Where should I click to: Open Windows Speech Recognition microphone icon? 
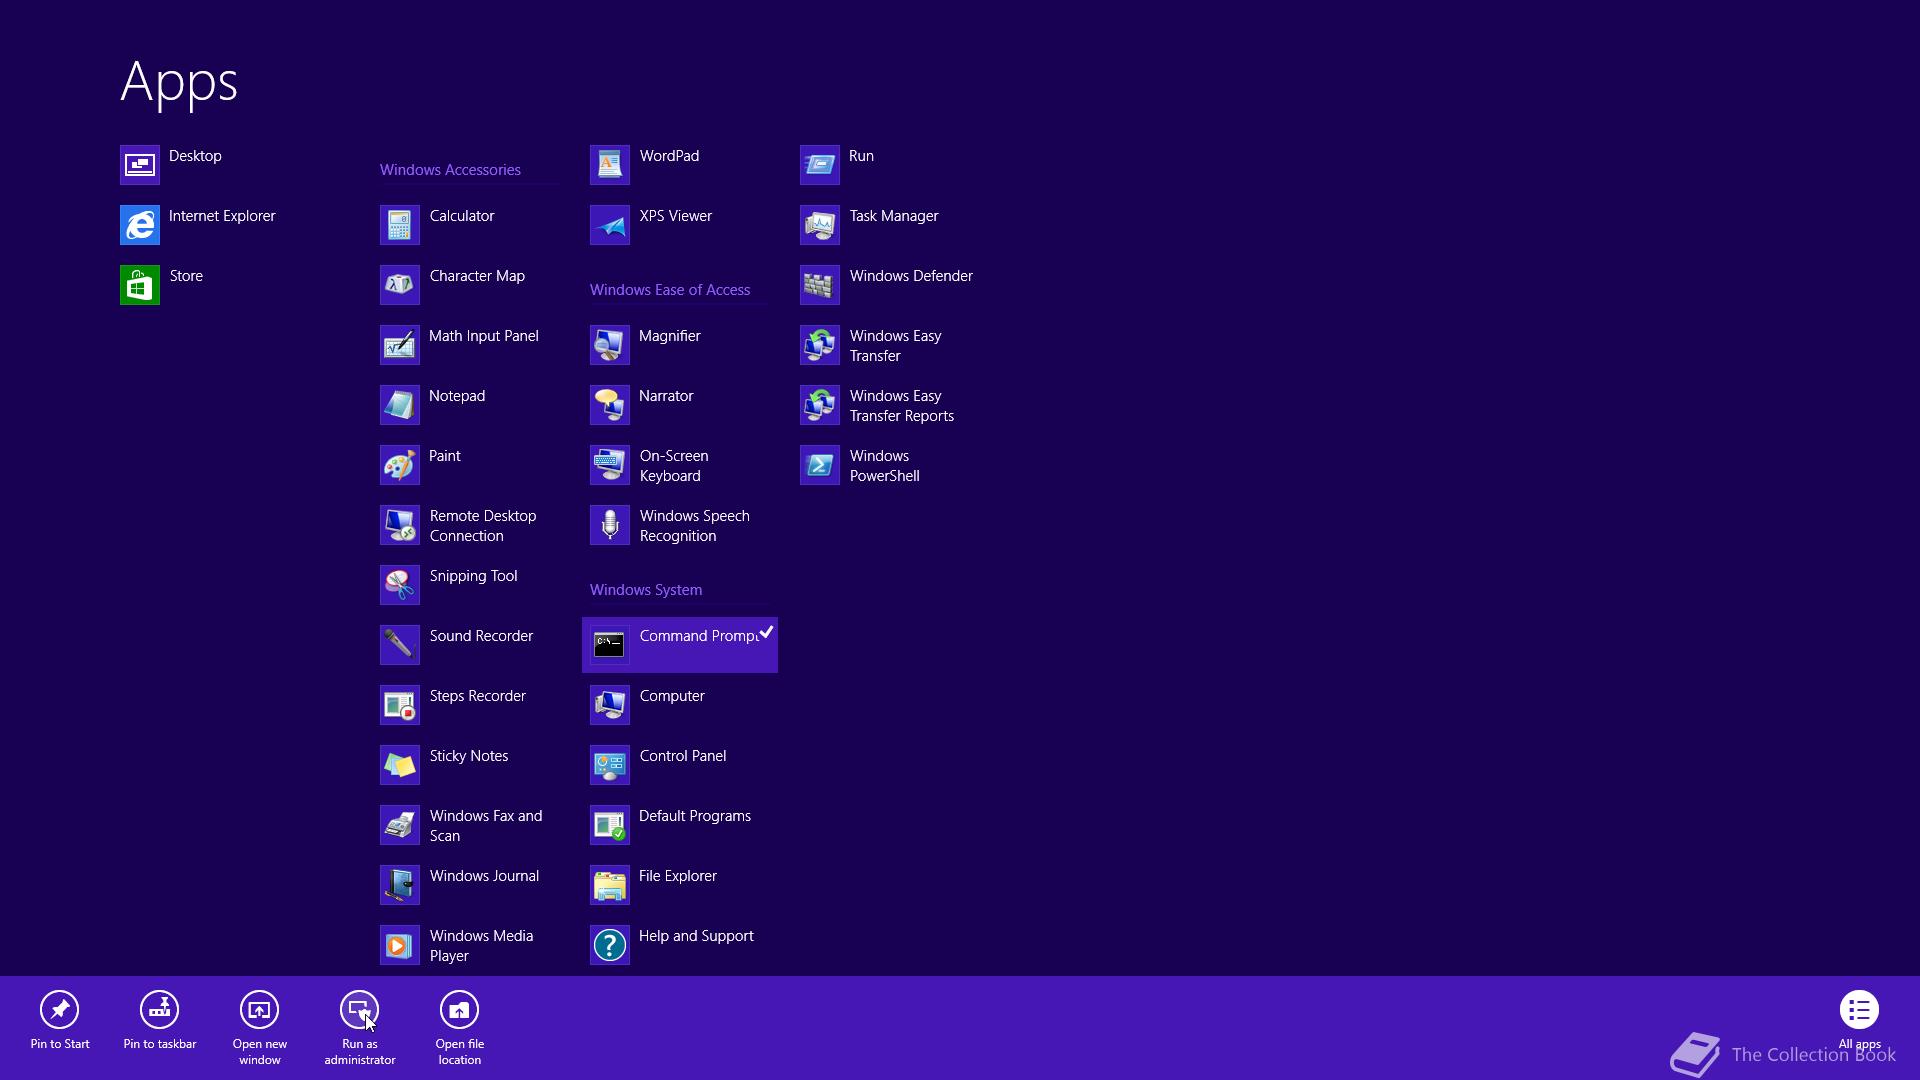(610, 525)
